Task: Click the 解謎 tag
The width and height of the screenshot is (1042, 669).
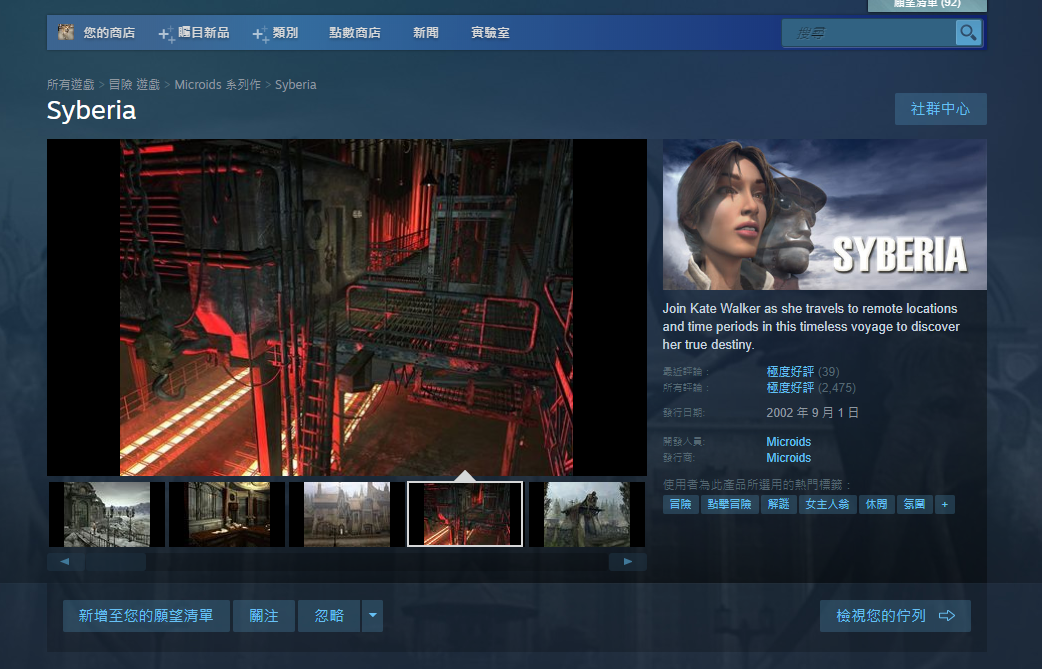Action: click(x=779, y=504)
